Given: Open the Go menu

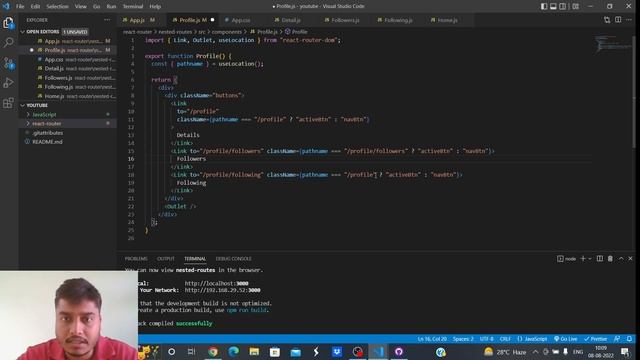Looking at the screenshot, I should [96, 7].
